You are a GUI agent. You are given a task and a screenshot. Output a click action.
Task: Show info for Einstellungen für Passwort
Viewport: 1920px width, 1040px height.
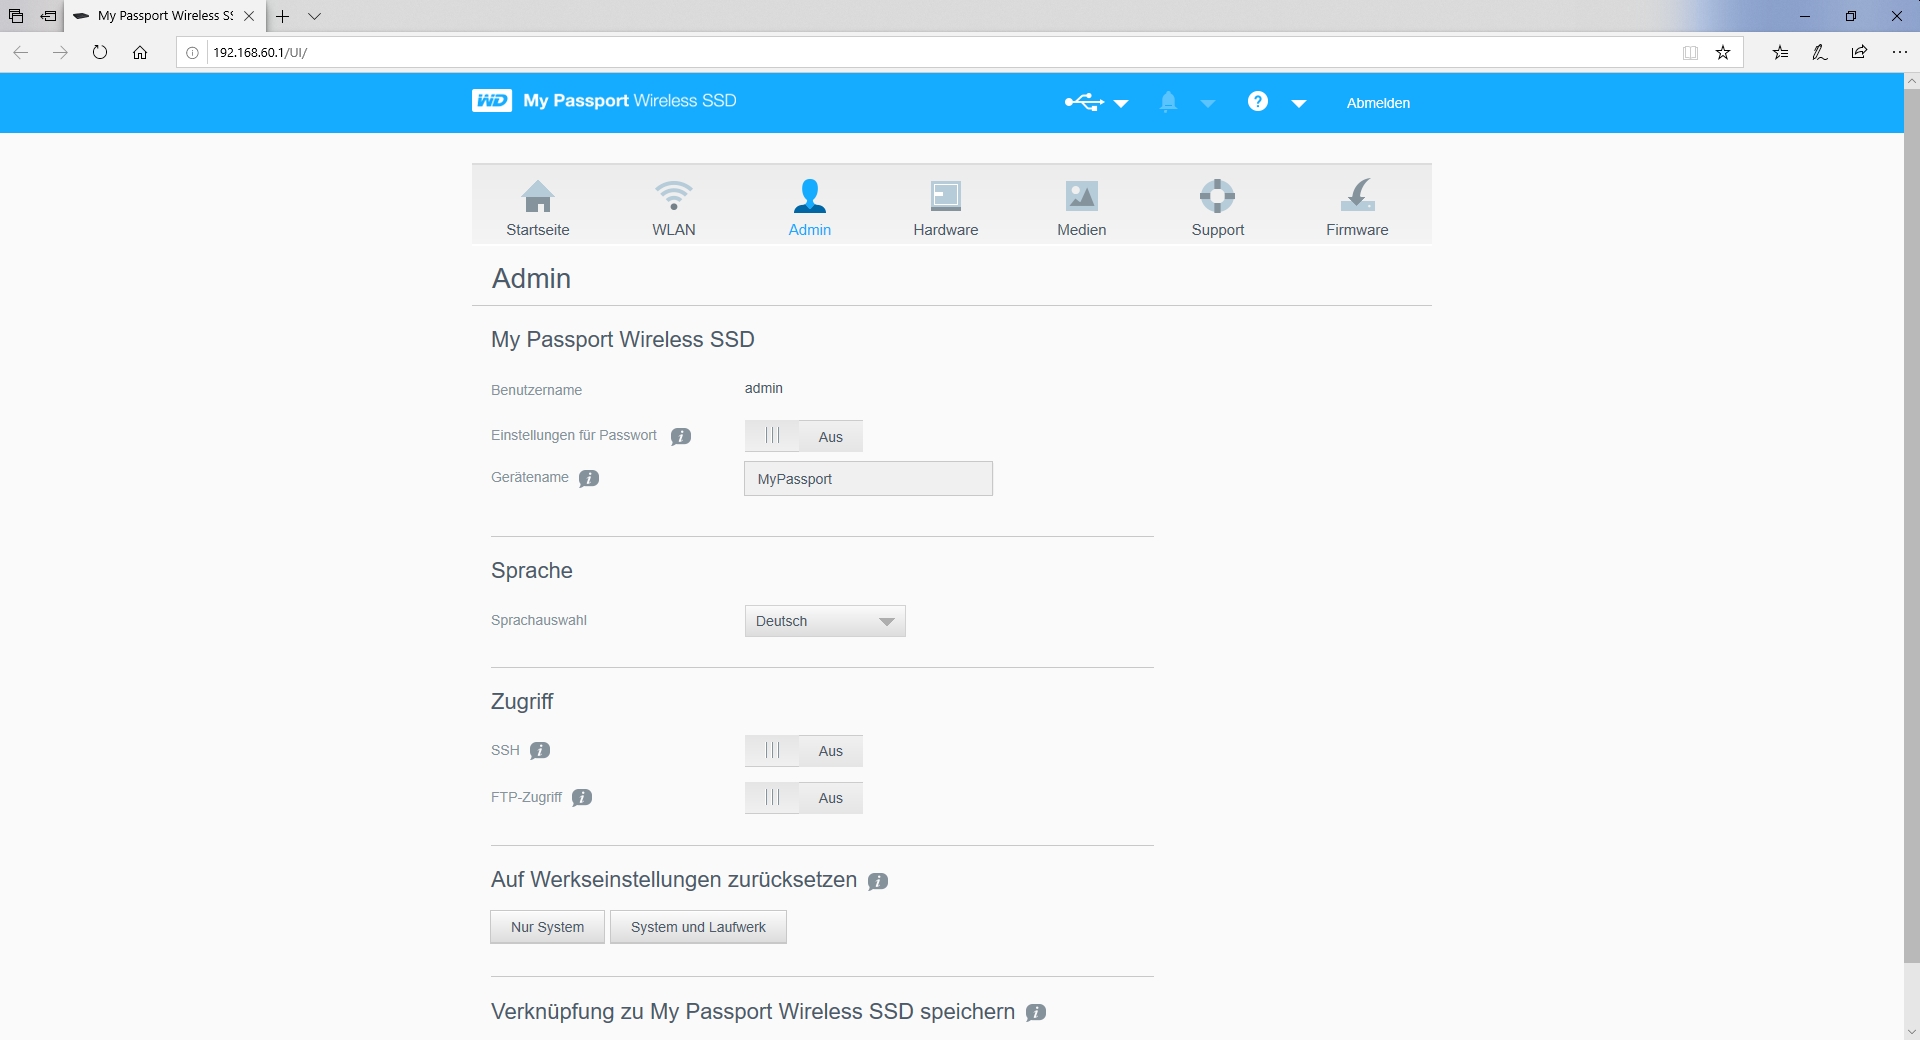pyautogui.click(x=681, y=436)
